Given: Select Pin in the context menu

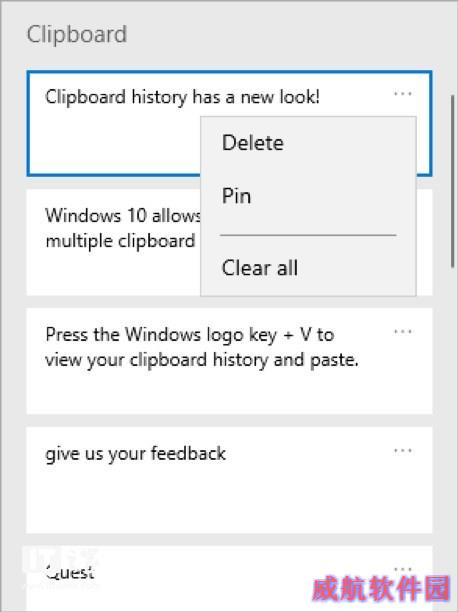Looking at the screenshot, I should coord(236,196).
